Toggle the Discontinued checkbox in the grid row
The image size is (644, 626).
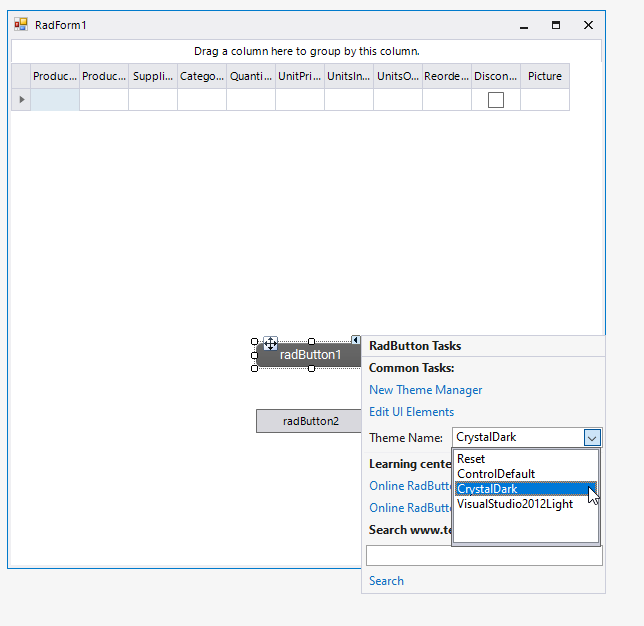(496, 100)
